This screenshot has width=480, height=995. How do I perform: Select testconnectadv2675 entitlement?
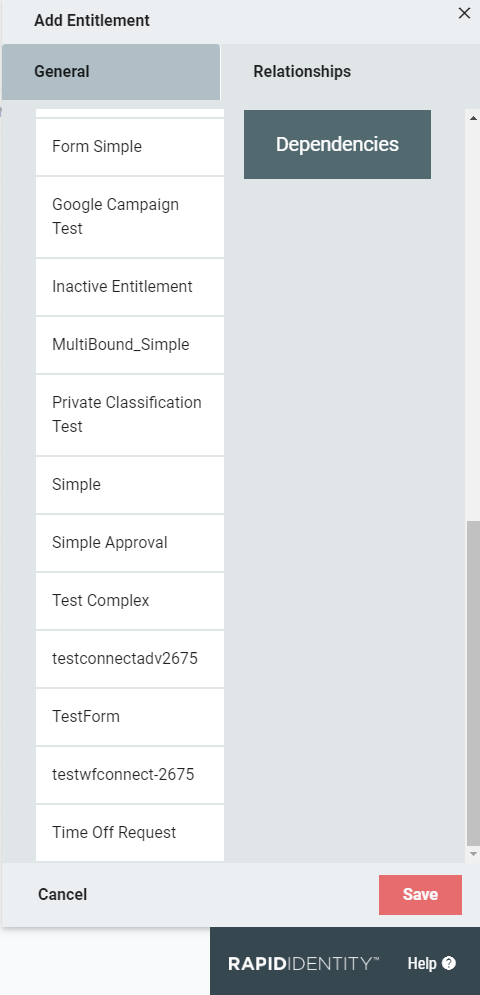[x=130, y=659]
